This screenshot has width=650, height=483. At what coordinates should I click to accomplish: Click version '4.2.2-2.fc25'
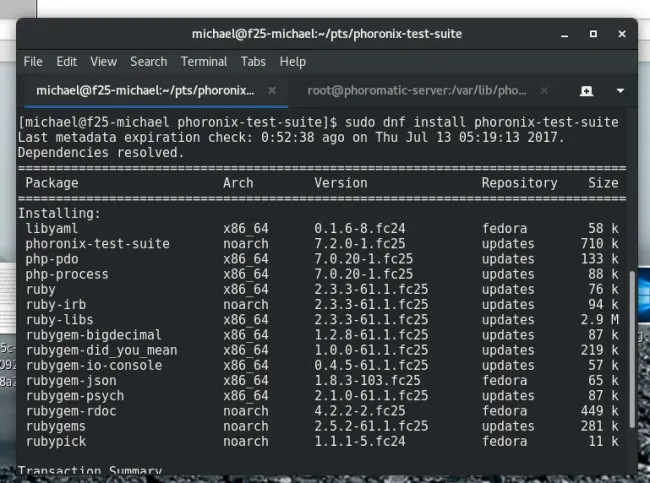coord(359,411)
